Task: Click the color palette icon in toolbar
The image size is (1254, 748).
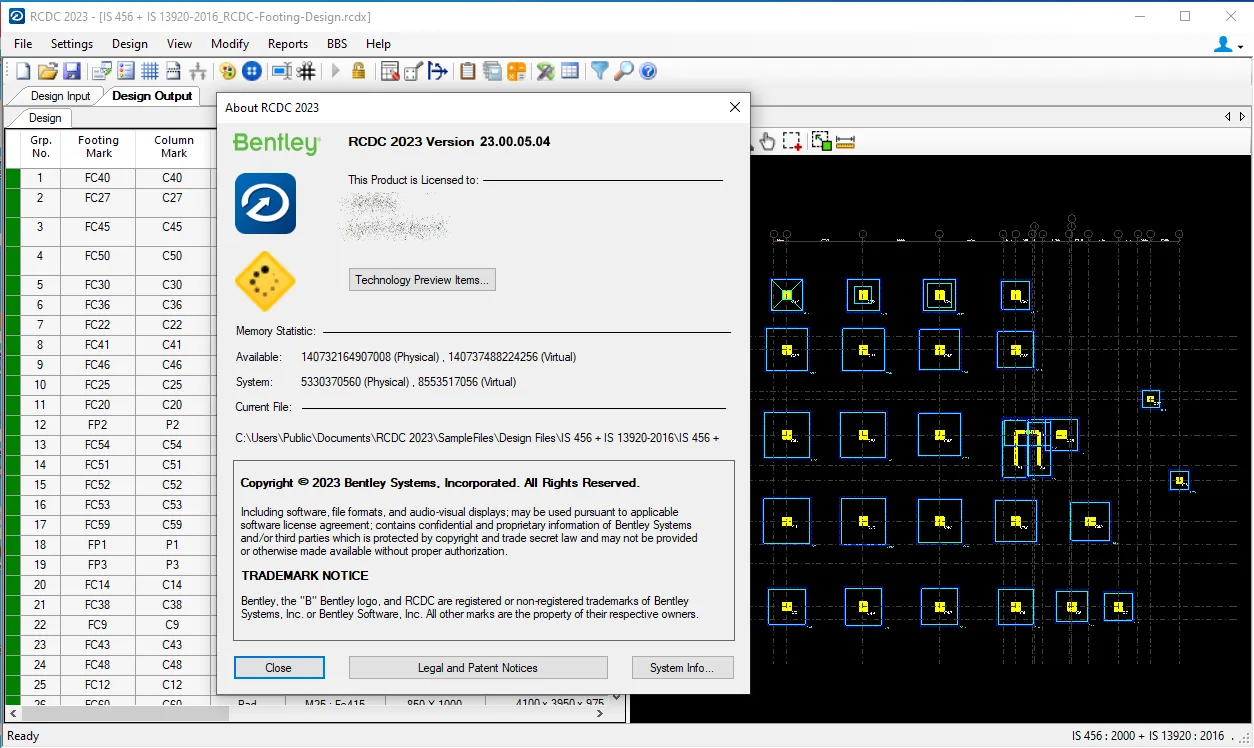Action: [x=227, y=71]
